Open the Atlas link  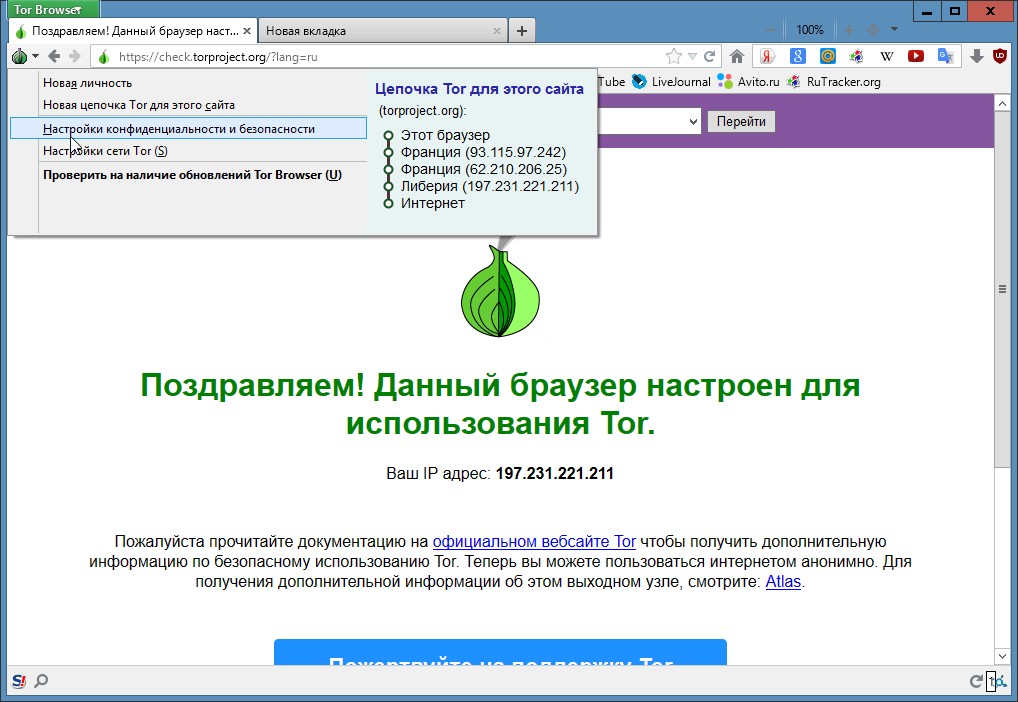click(x=783, y=581)
